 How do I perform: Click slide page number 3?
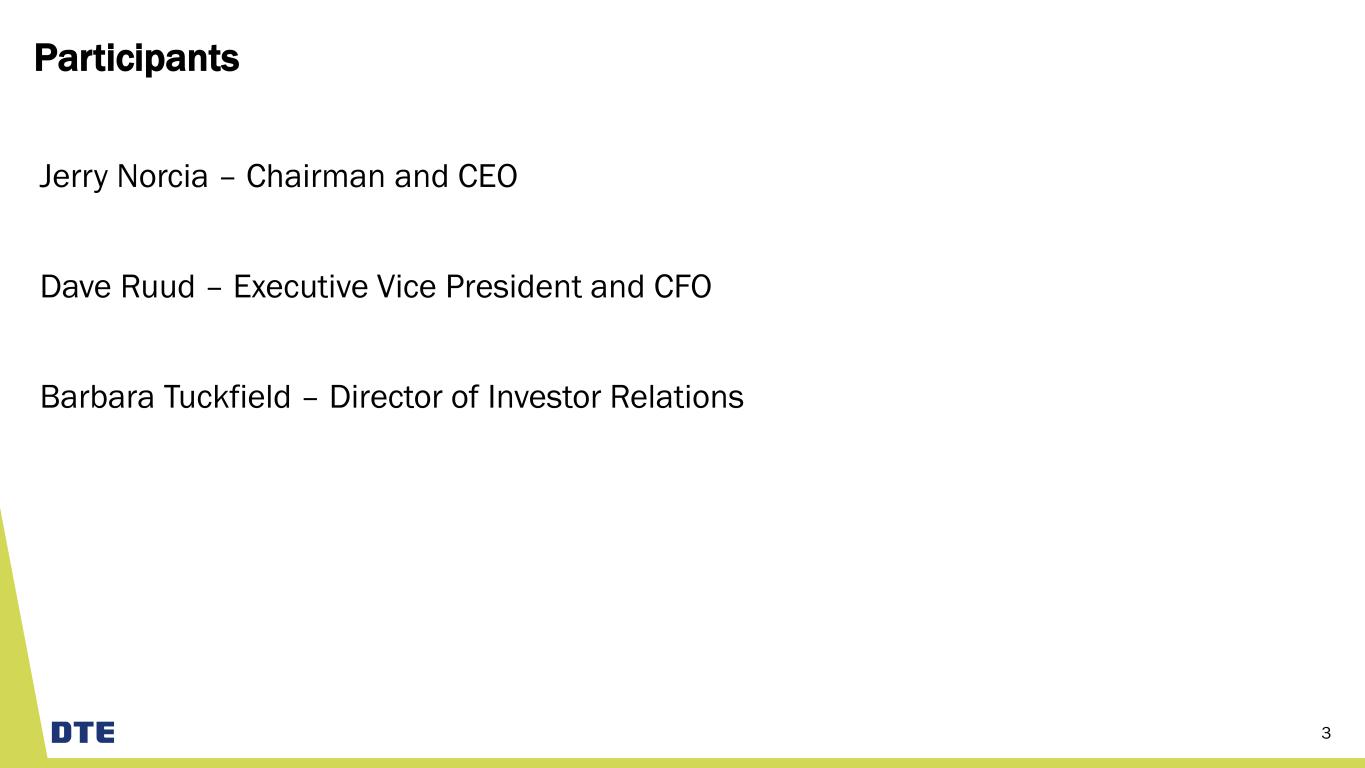[1326, 733]
